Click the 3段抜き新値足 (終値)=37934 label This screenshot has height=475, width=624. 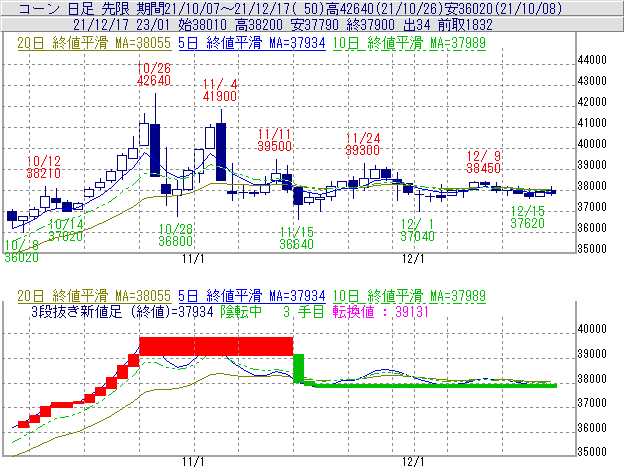point(122,311)
